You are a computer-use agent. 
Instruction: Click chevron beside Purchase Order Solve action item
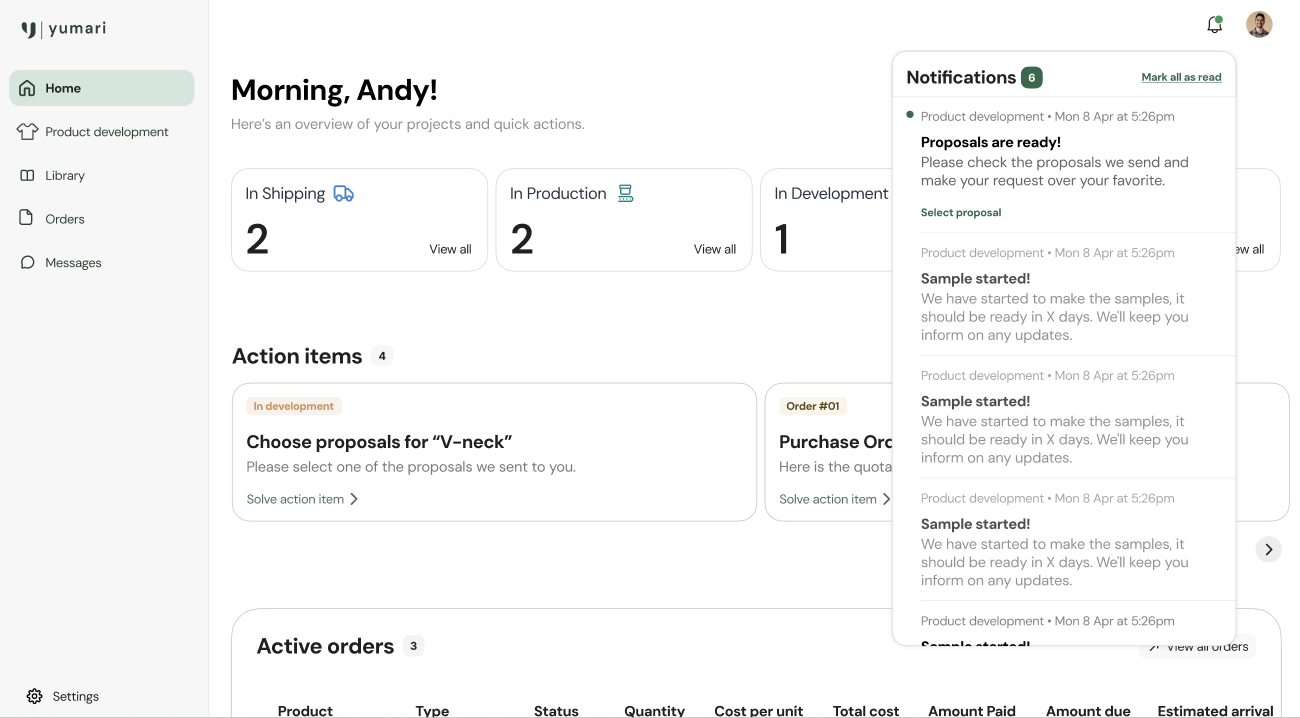[886, 499]
